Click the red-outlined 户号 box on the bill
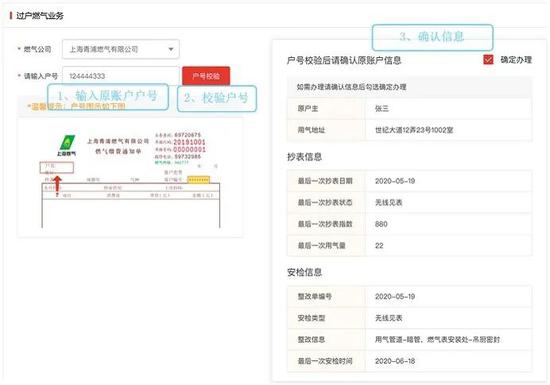Viewport: 550px width, 385px height. (56, 168)
